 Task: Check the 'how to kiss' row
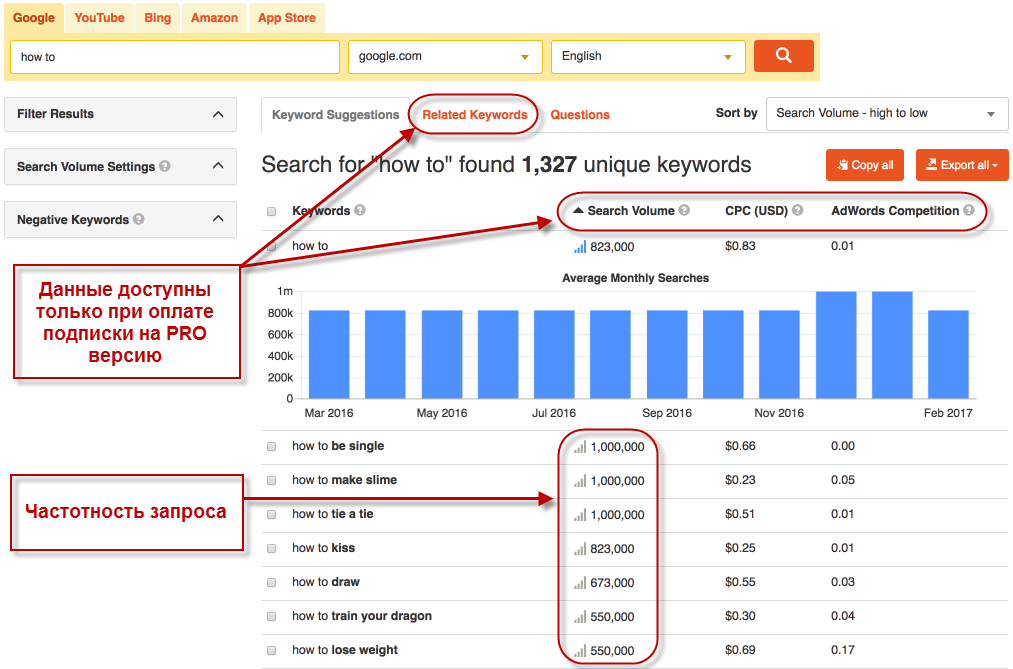click(271, 548)
